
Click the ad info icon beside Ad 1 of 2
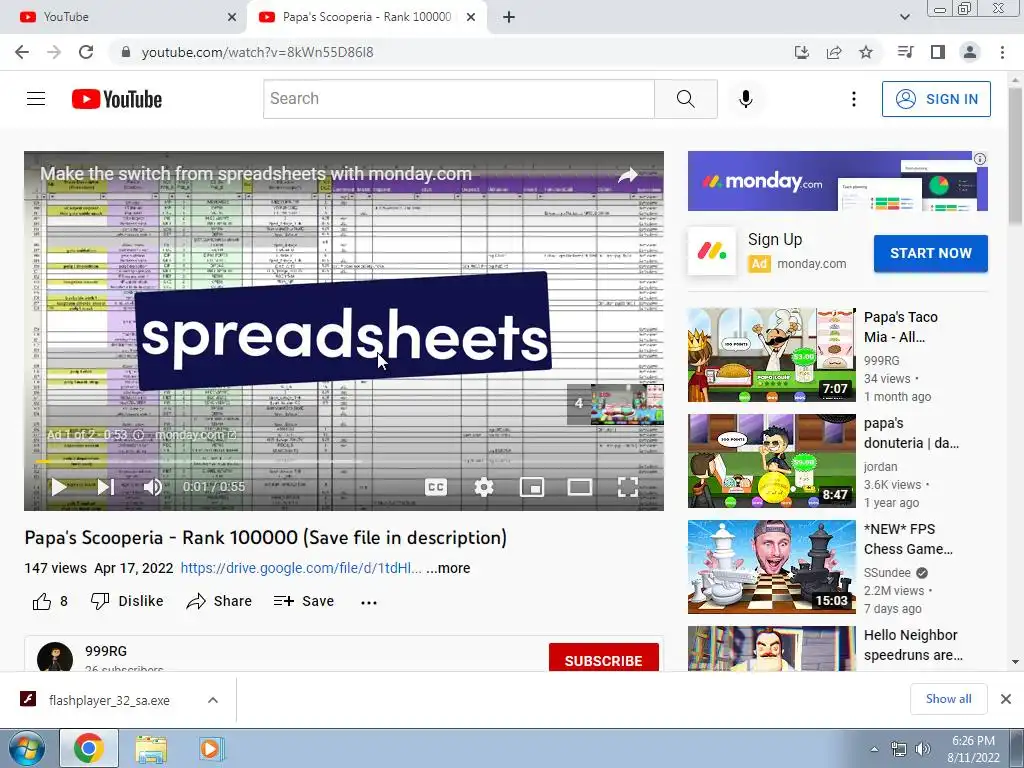click(138, 435)
